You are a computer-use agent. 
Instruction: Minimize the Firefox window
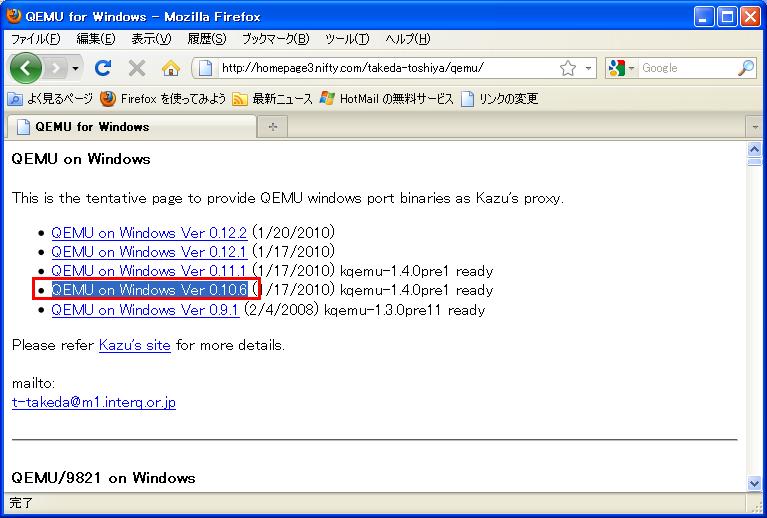tap(703, 17)
